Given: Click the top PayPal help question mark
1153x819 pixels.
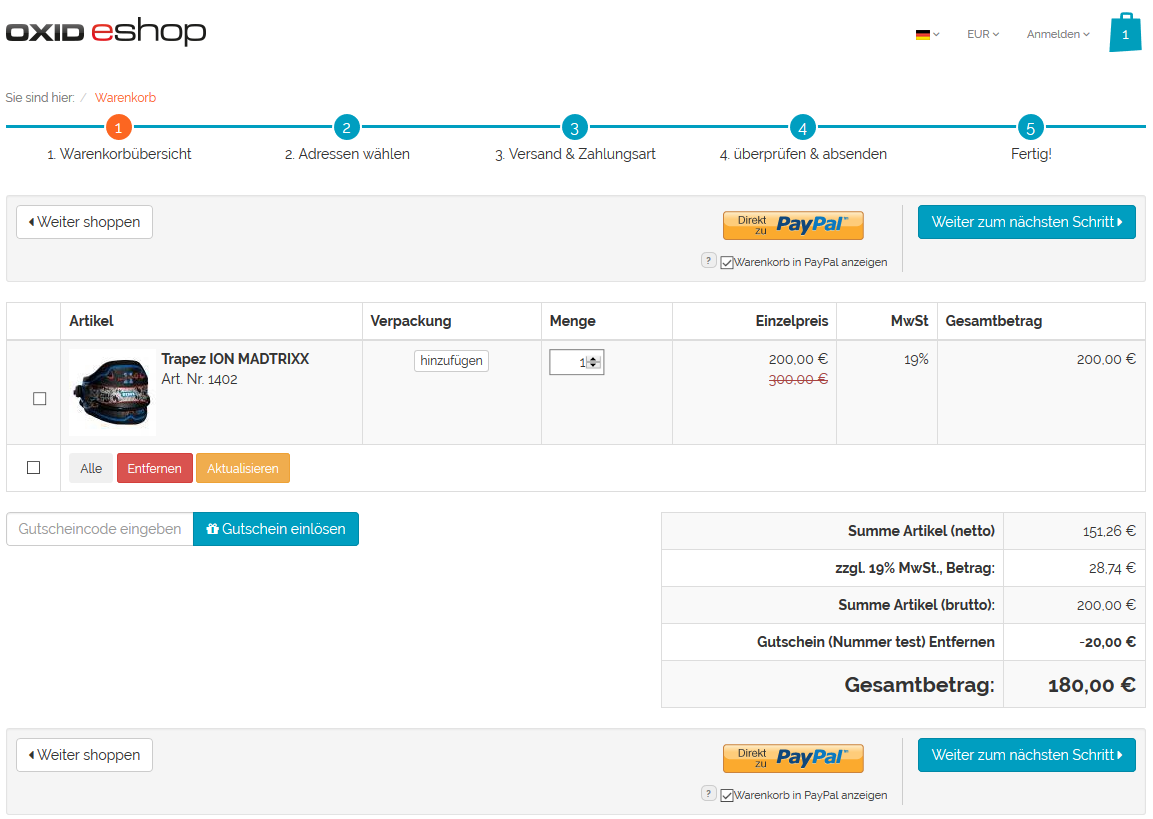Looking at the screenshot, I should pos(708,261).
